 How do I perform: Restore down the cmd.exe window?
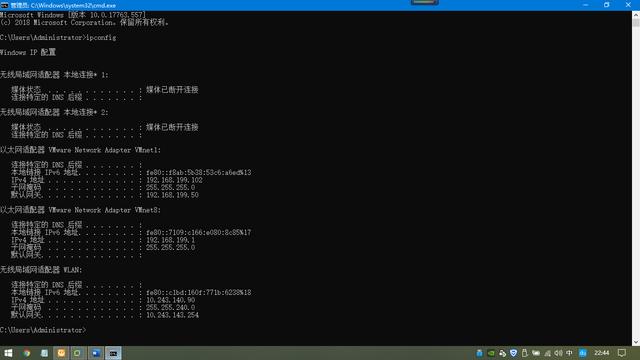coord(607,5)
